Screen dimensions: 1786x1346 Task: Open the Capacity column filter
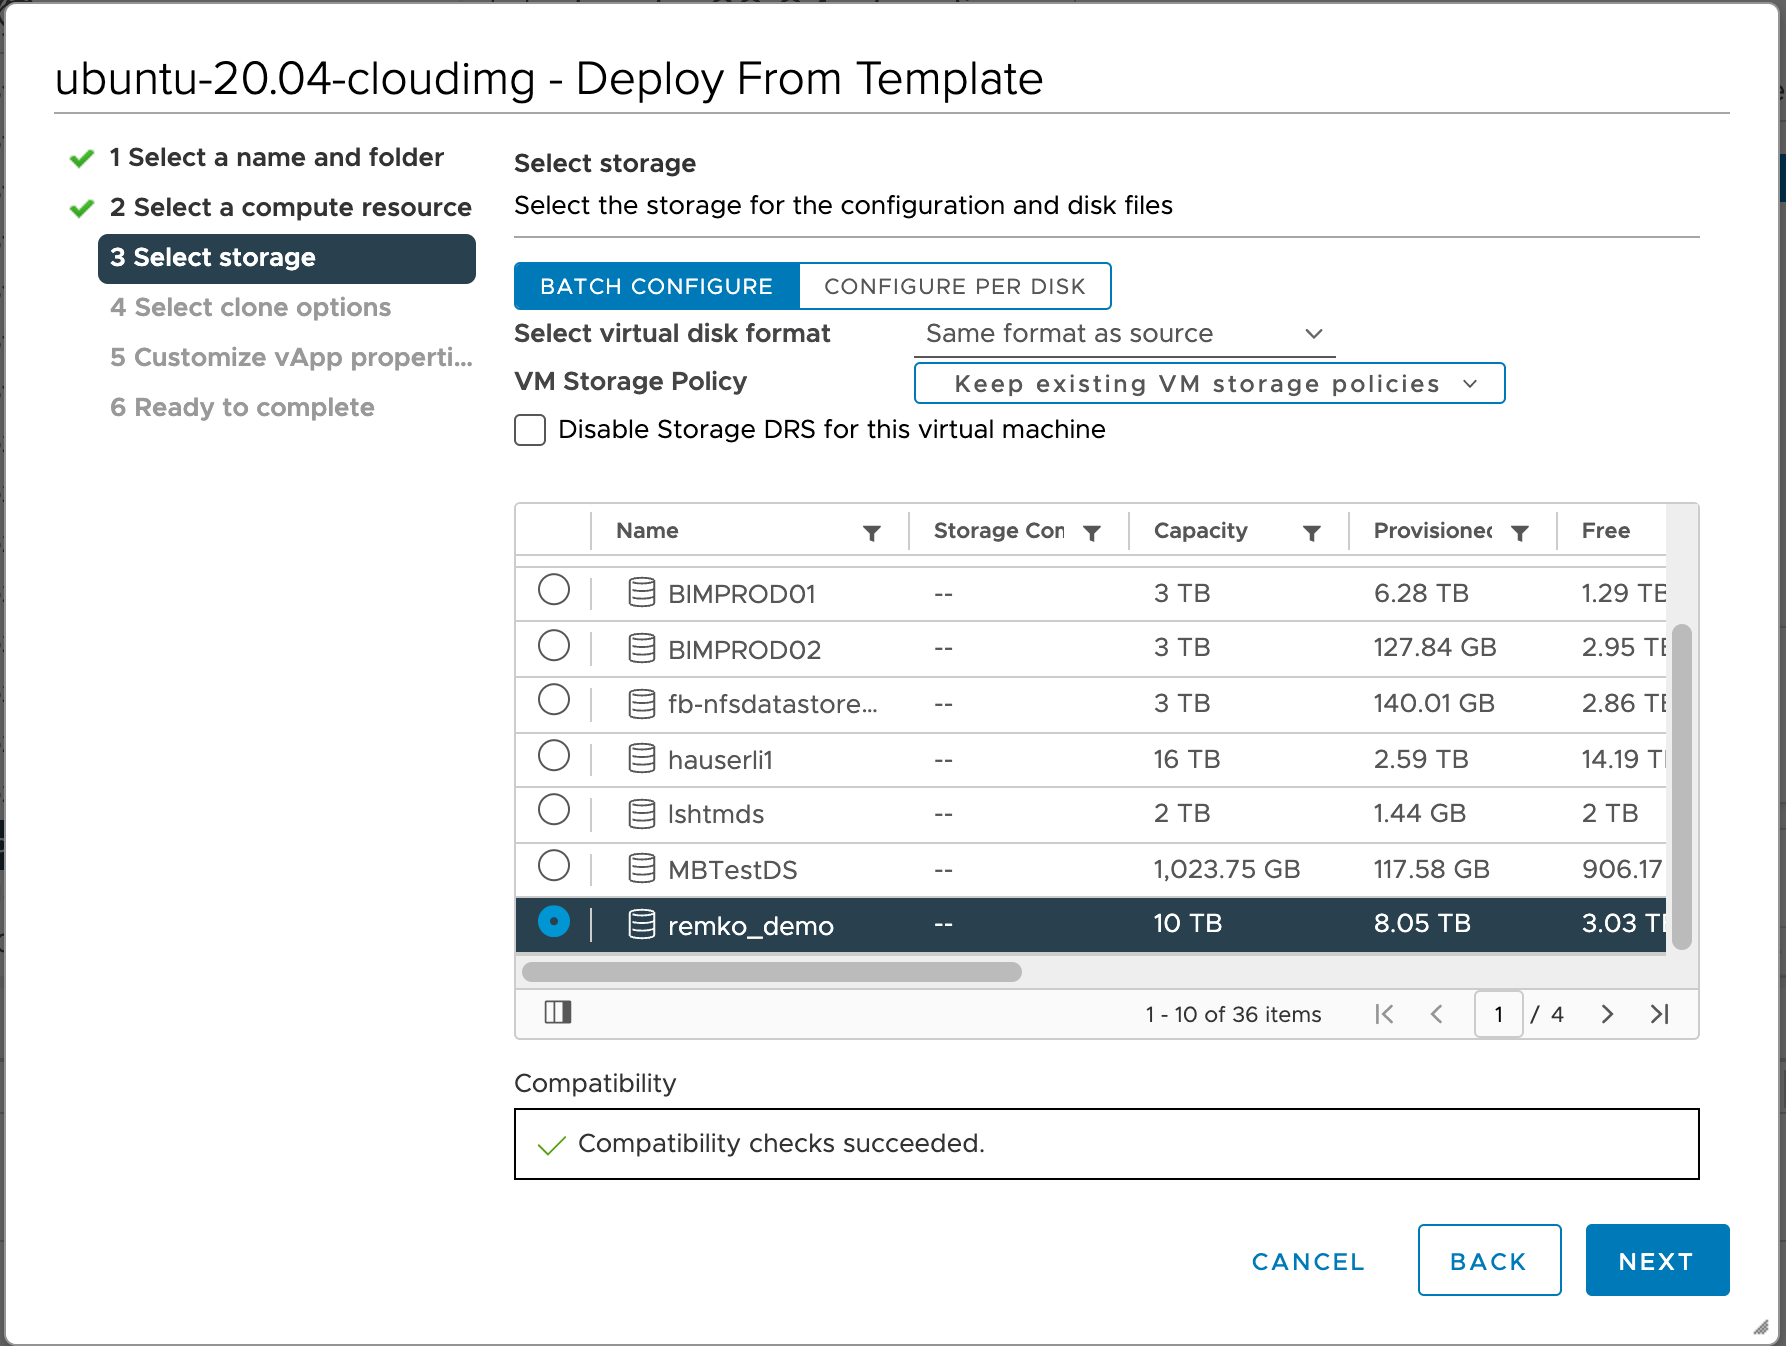tap(1312, 531)
